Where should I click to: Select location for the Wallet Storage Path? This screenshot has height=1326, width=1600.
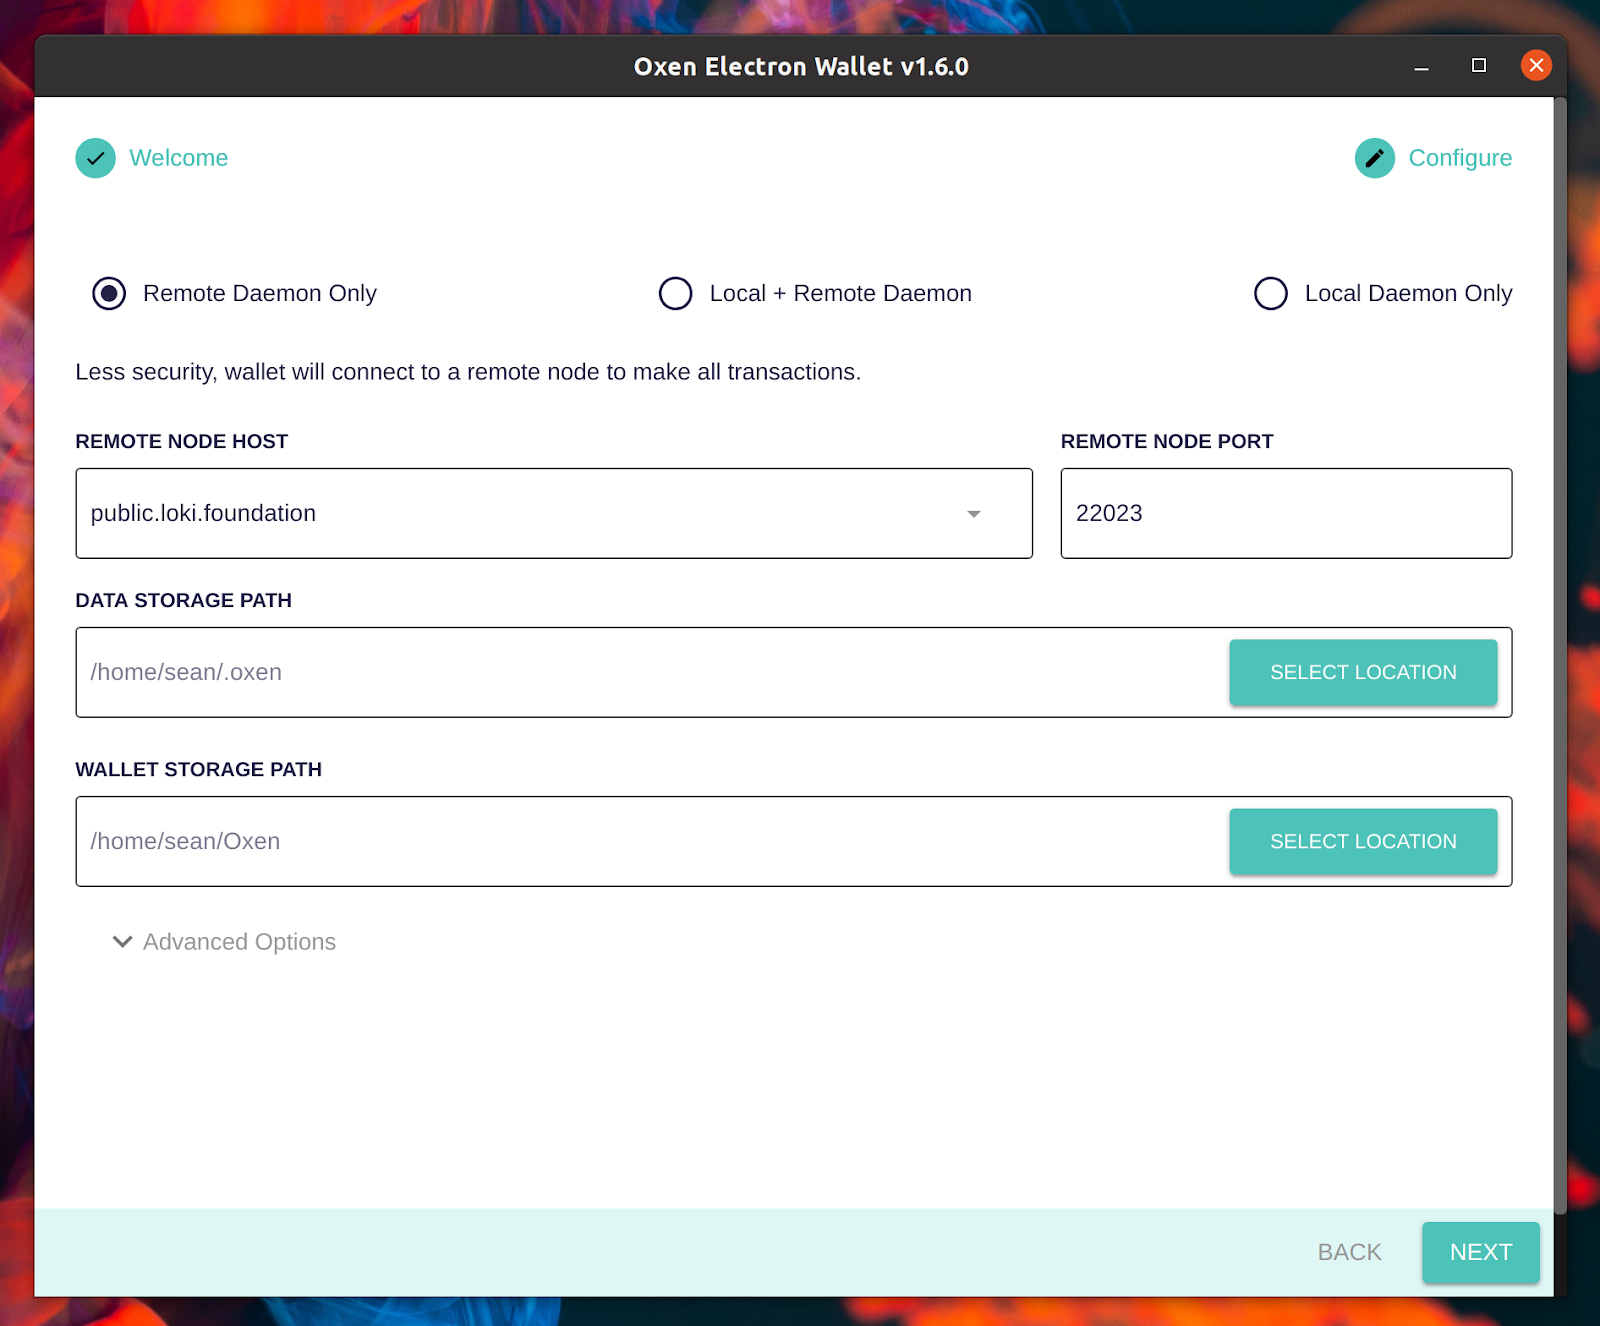pos(1363,841)
